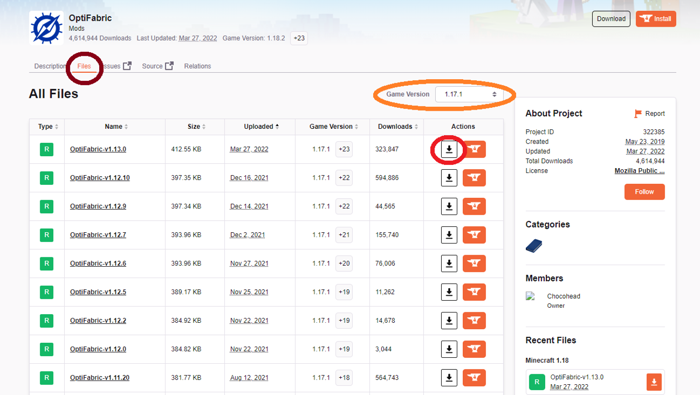The image size is (700, 395).
Task: Install OptiFabric-v1.13.0 with orange anvil button
Action: click(474, 149)
